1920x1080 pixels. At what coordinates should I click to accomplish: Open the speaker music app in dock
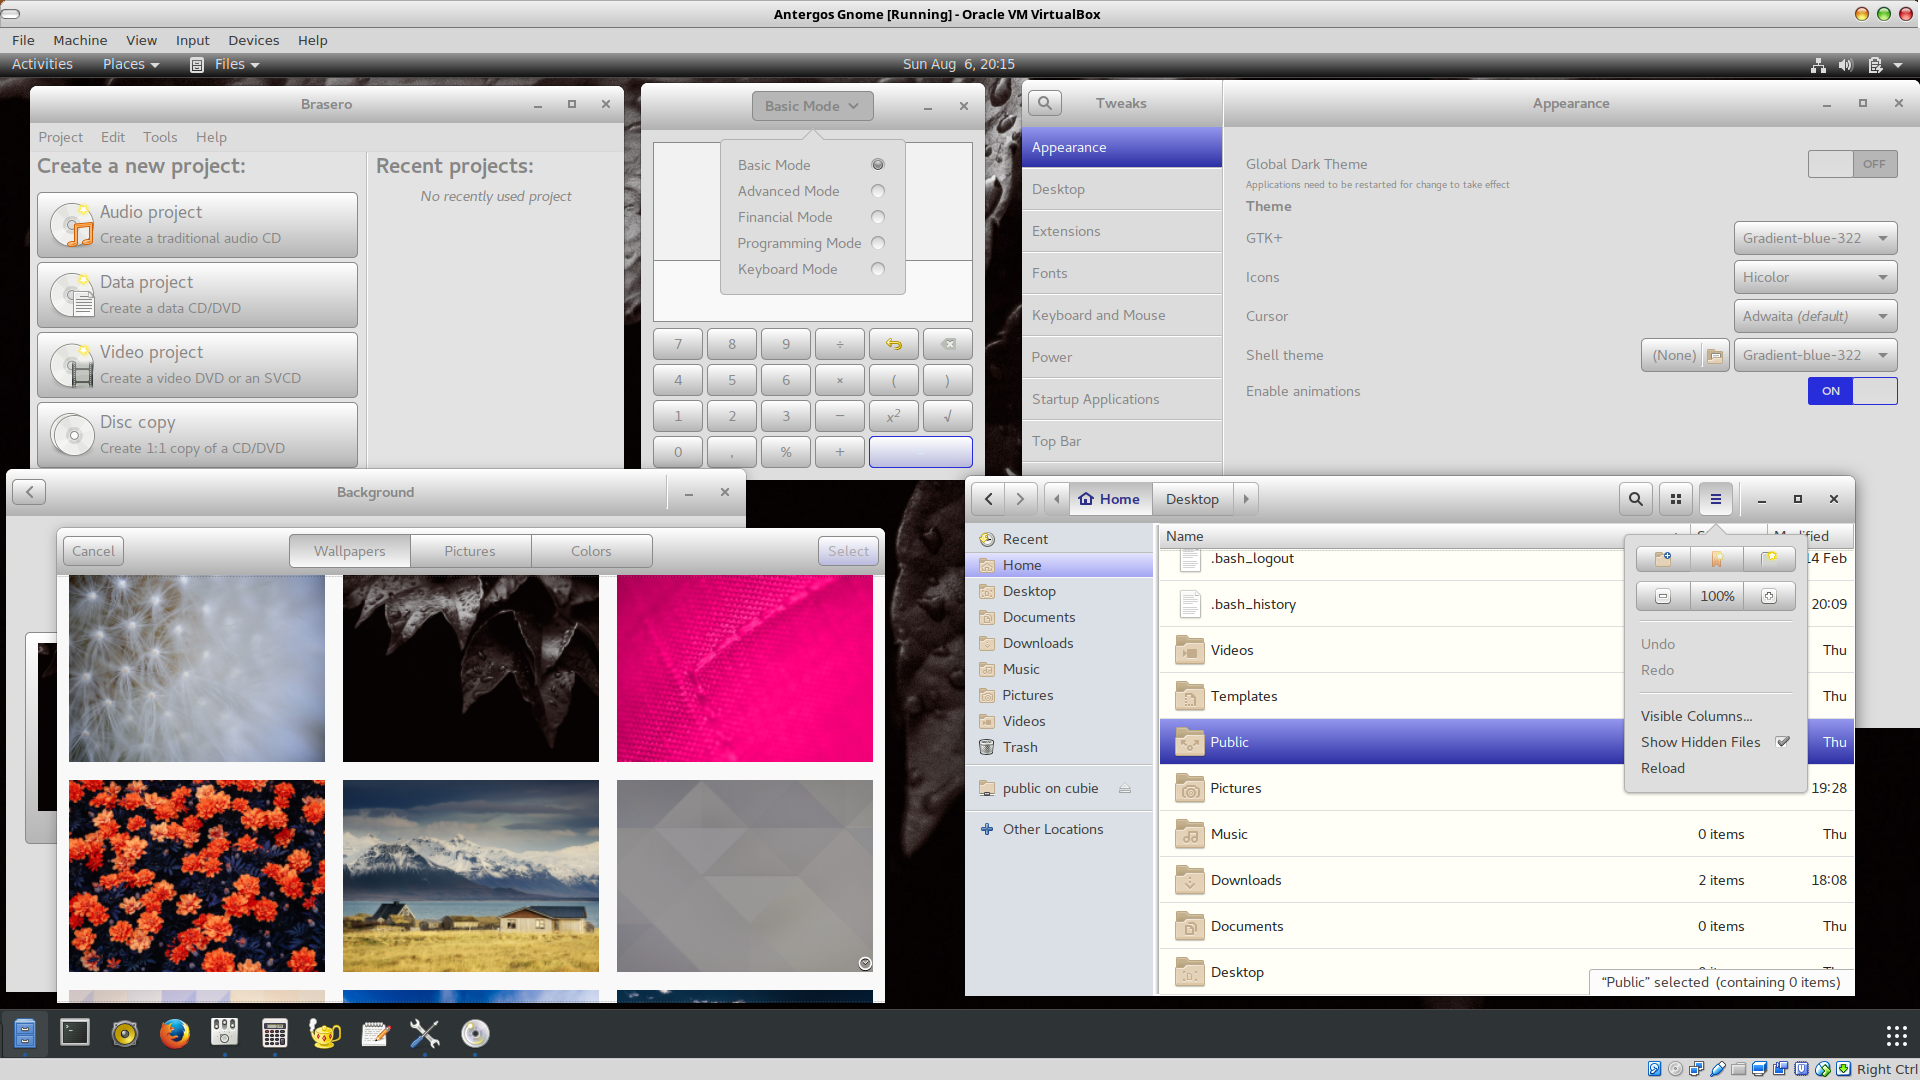tap(125, 1033)
